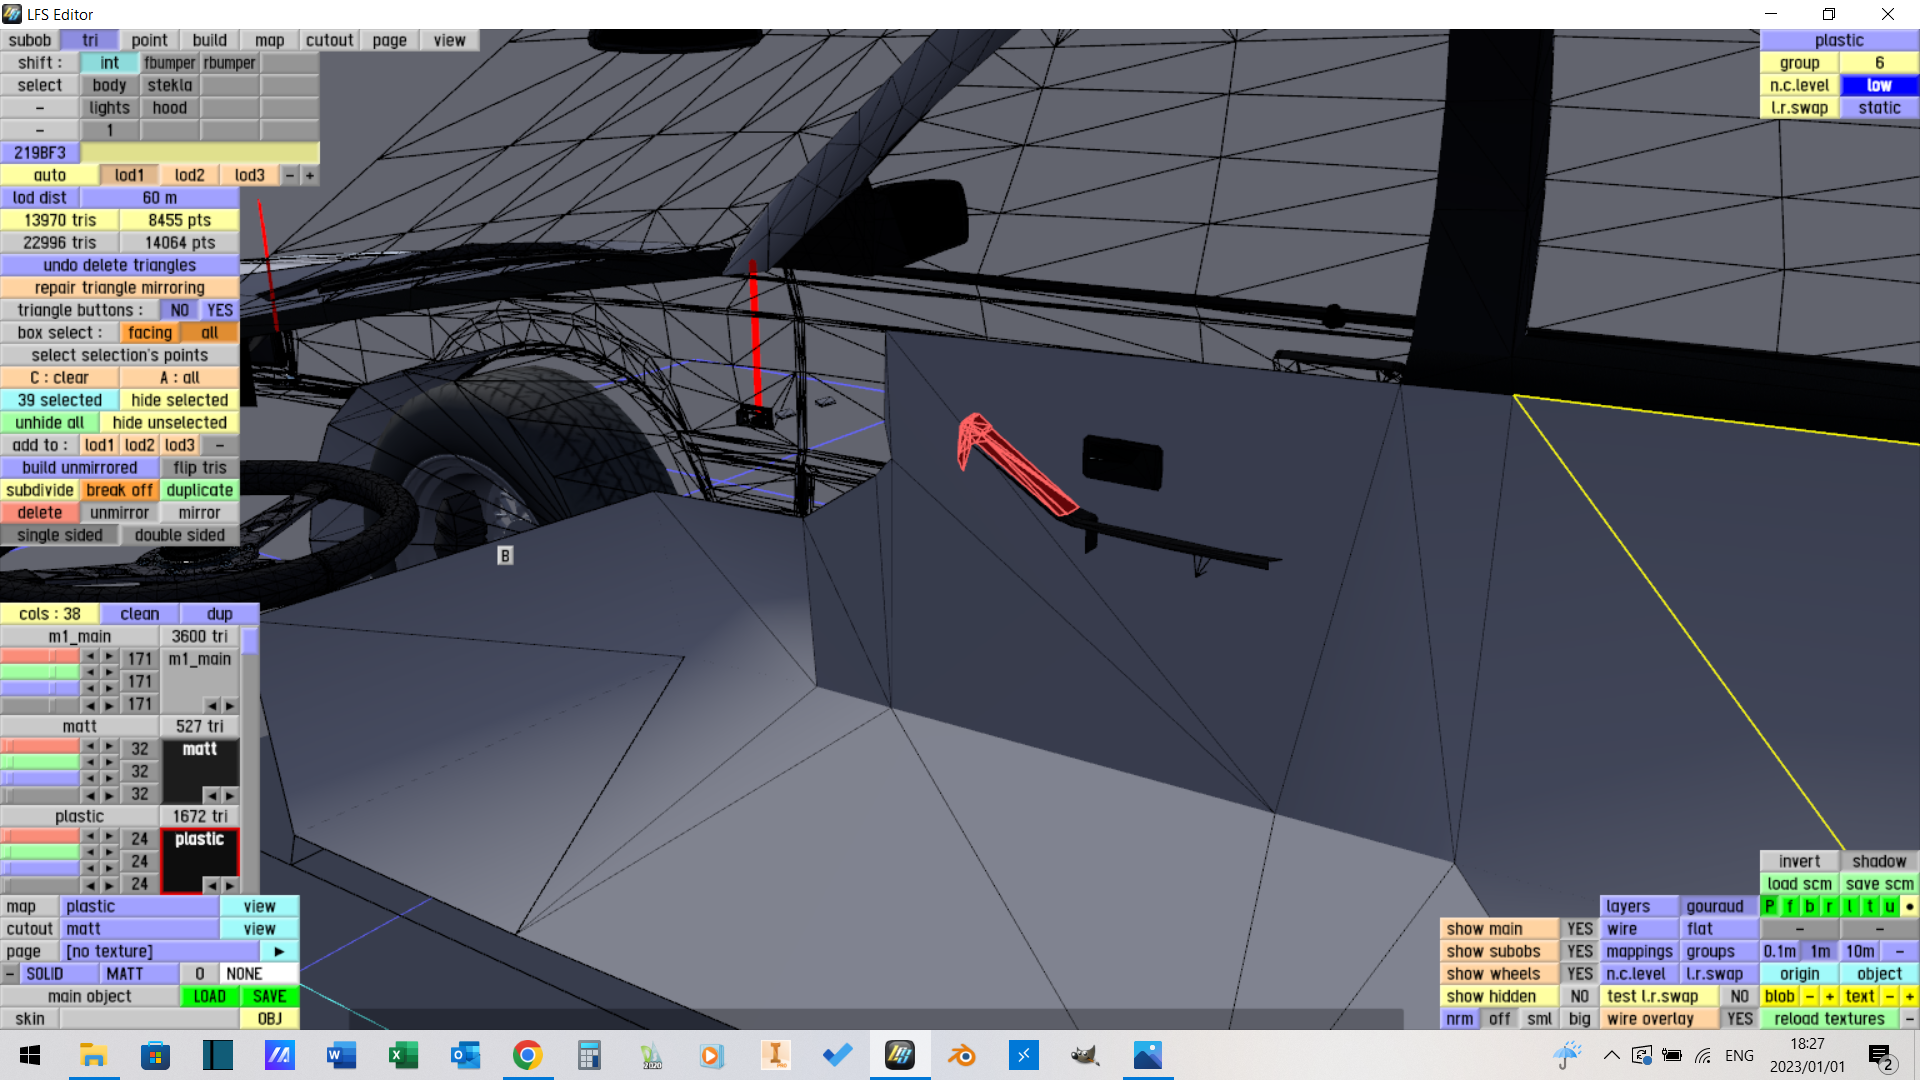Screen dimensions: 1920x1080
Task: Click the page texture play arrow
Action: 279,951
